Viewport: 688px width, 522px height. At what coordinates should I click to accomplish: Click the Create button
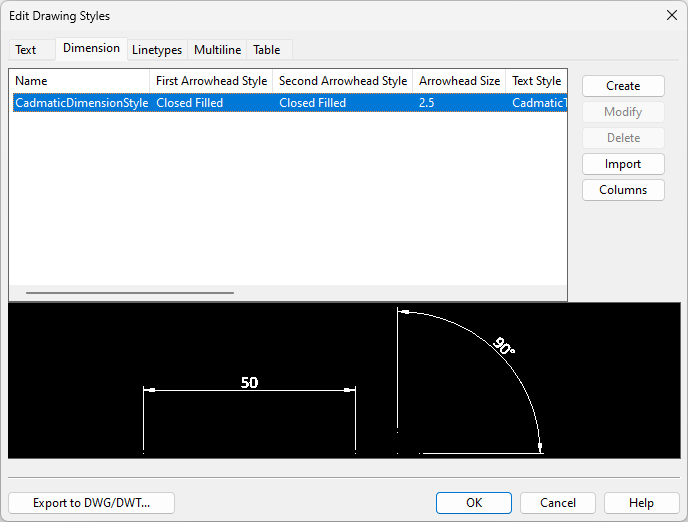coord(623,86)
